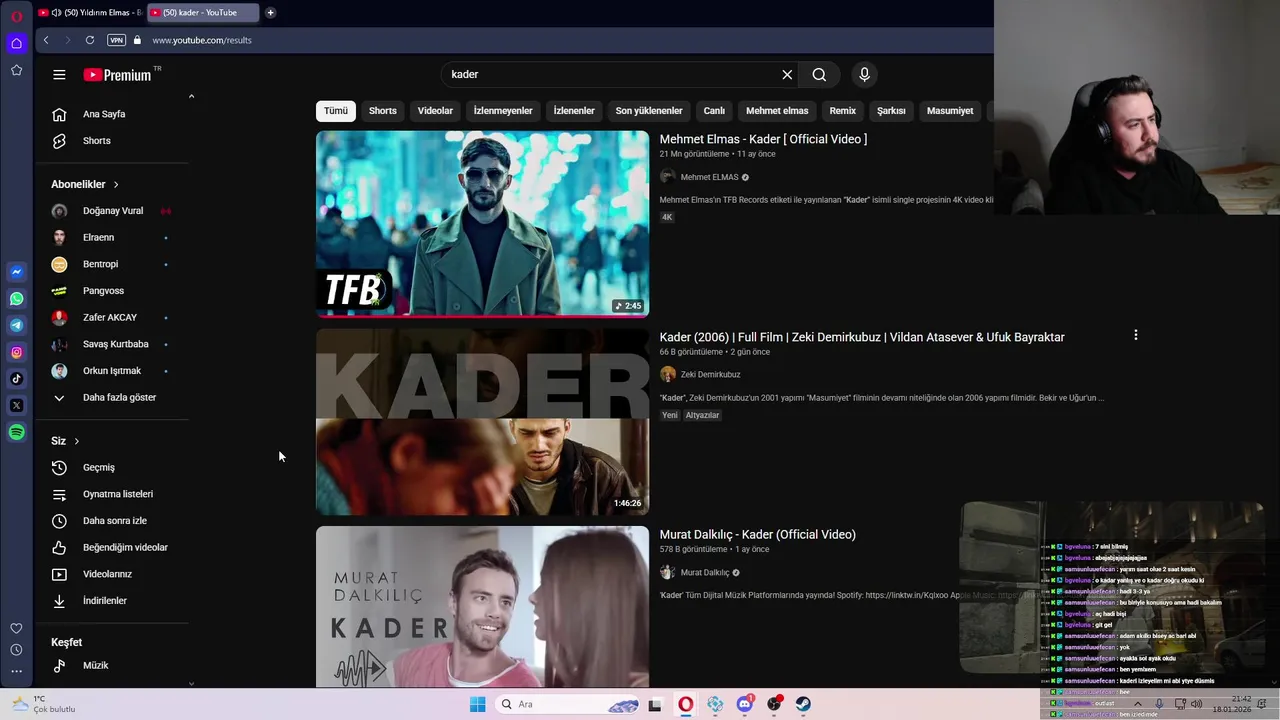Open Steam from the taskbar

pyautogui.click(x=803, y=704)
